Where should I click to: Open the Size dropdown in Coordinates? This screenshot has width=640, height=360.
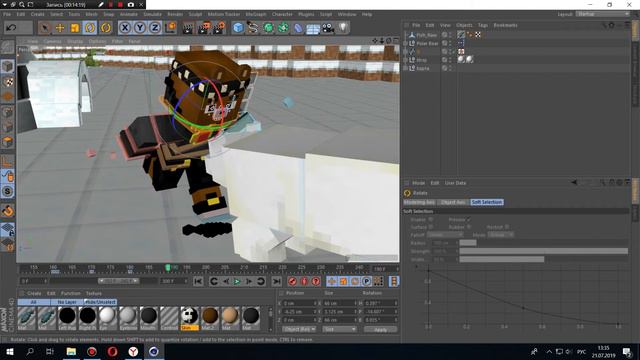(340, 329)
